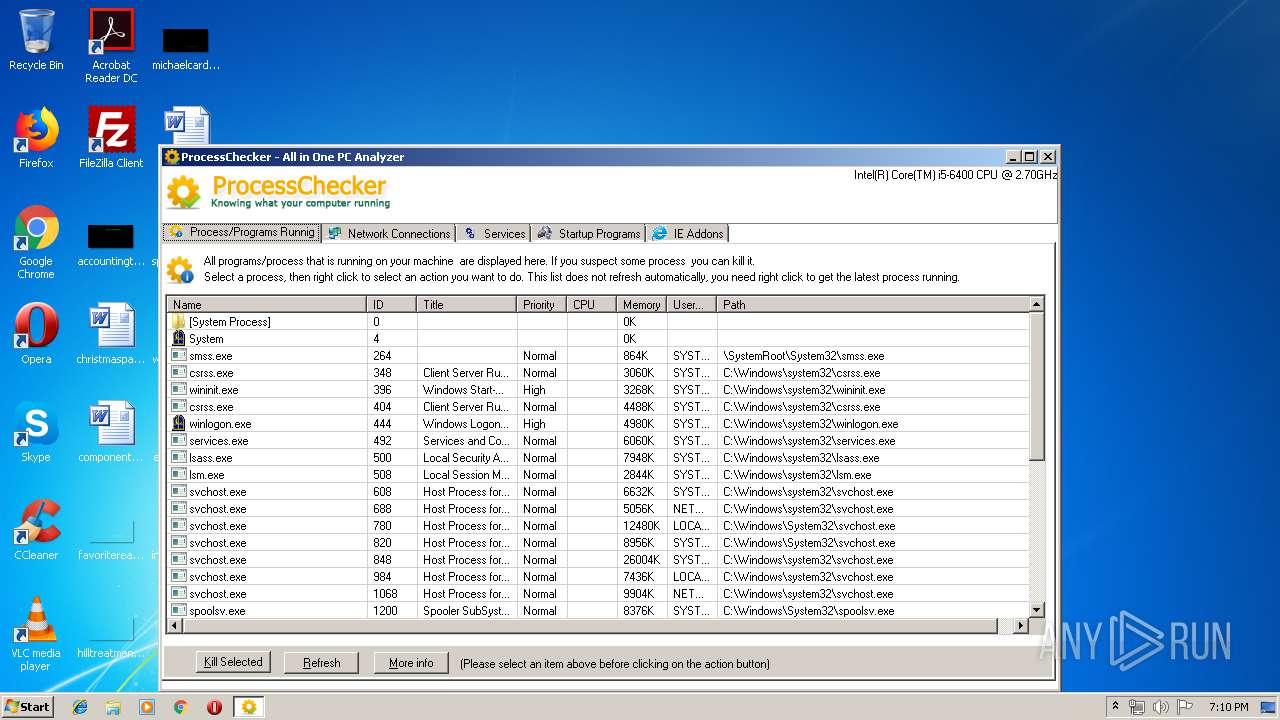Switch to Network Connections tab
Screen dimensions: 1280x720
tap(388, 233)
